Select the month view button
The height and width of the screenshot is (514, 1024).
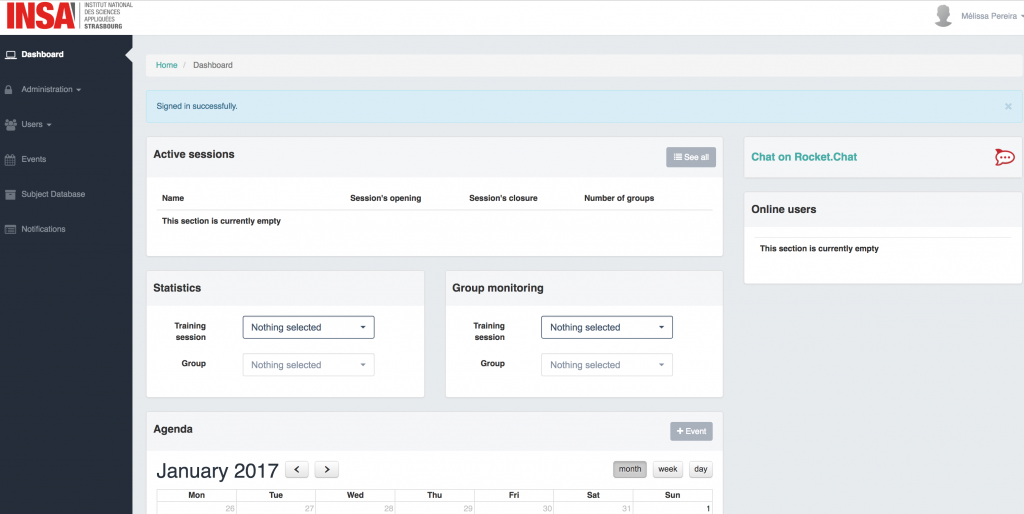coord(630,469)
